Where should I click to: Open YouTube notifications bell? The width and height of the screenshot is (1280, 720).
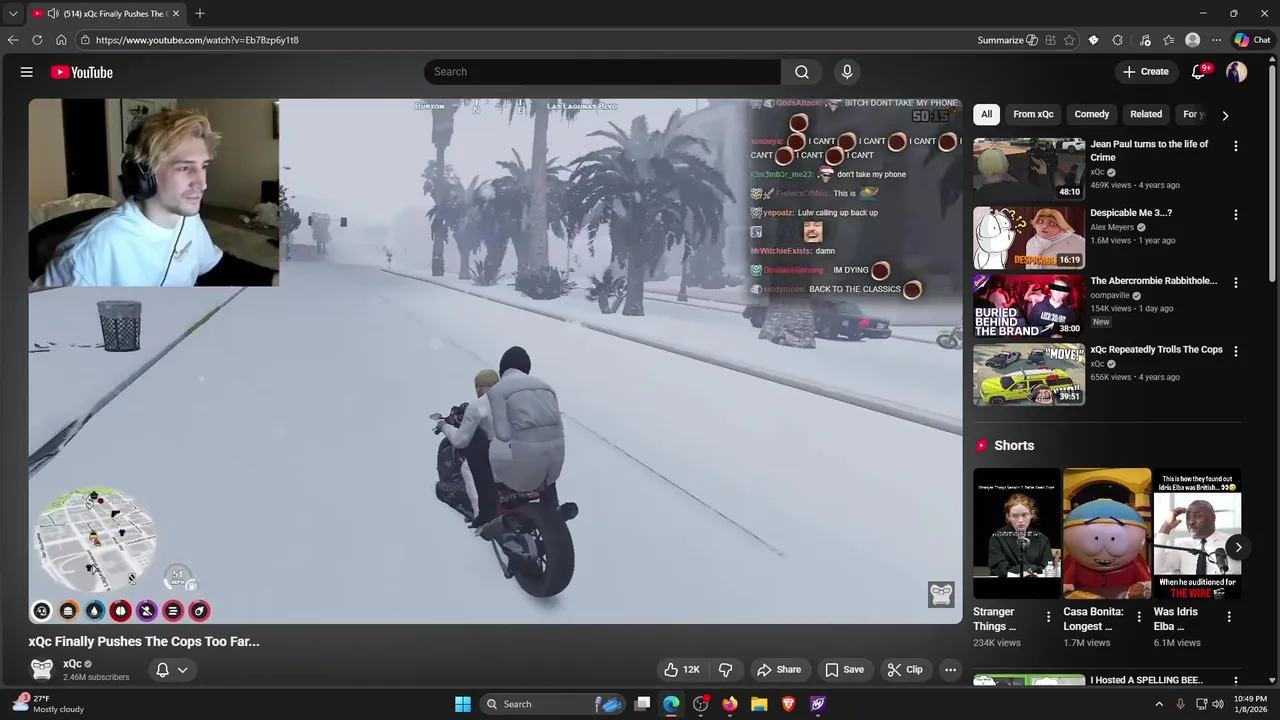point(1198,72)
